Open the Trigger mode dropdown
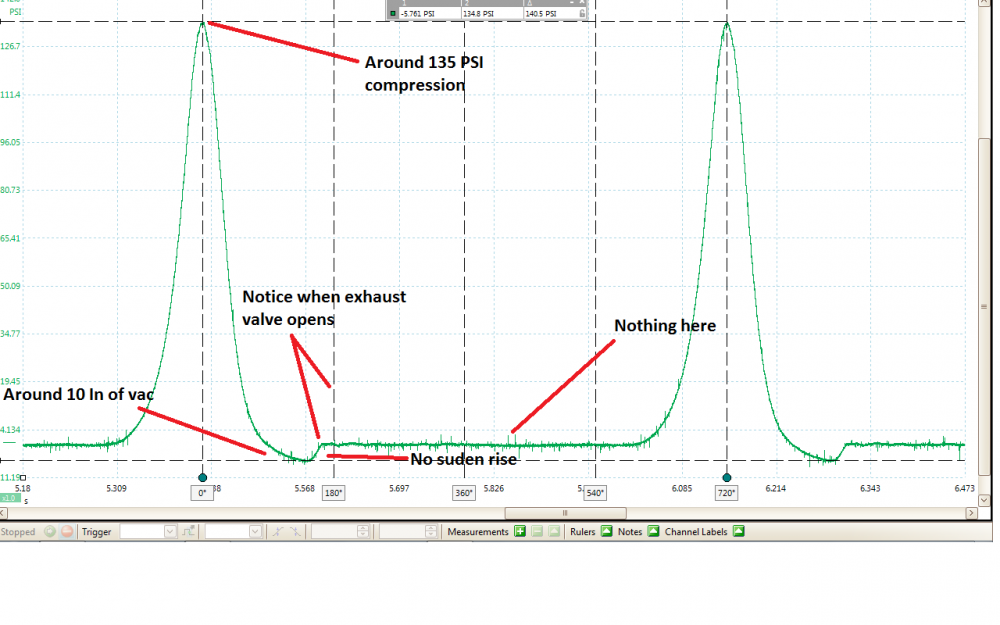 click(x=148, y=531)
